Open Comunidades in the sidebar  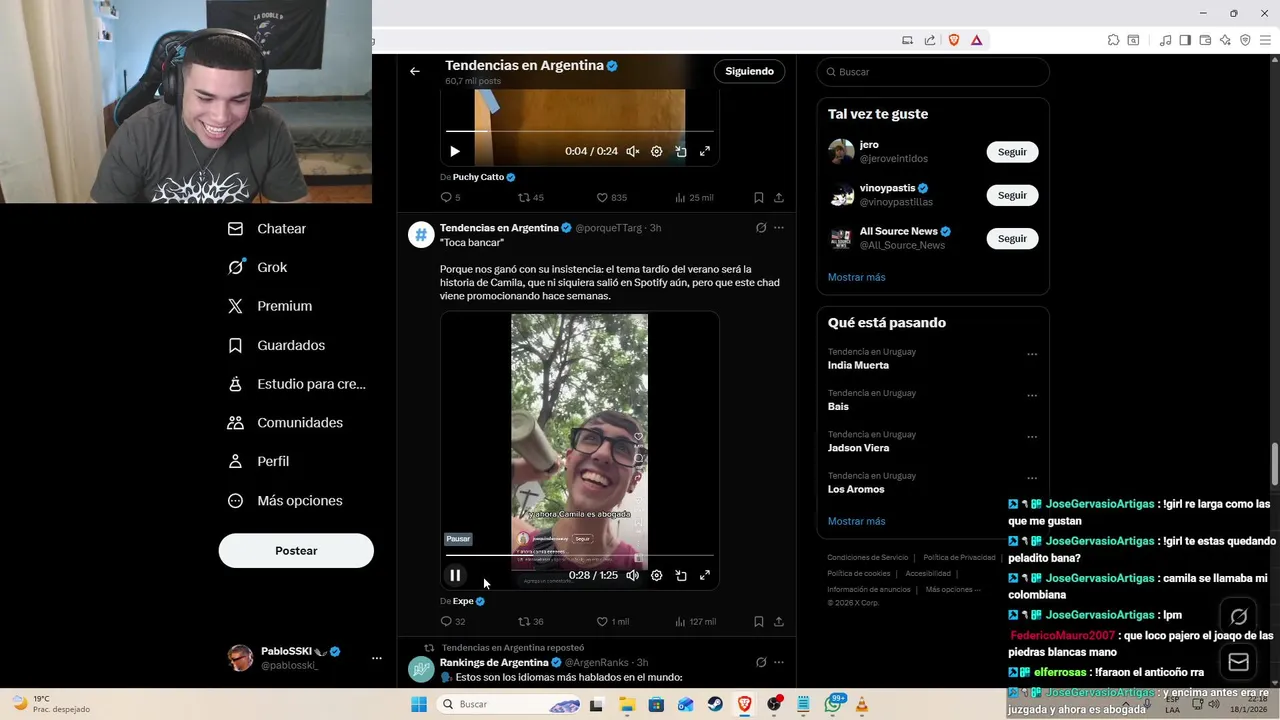(285, 423)
